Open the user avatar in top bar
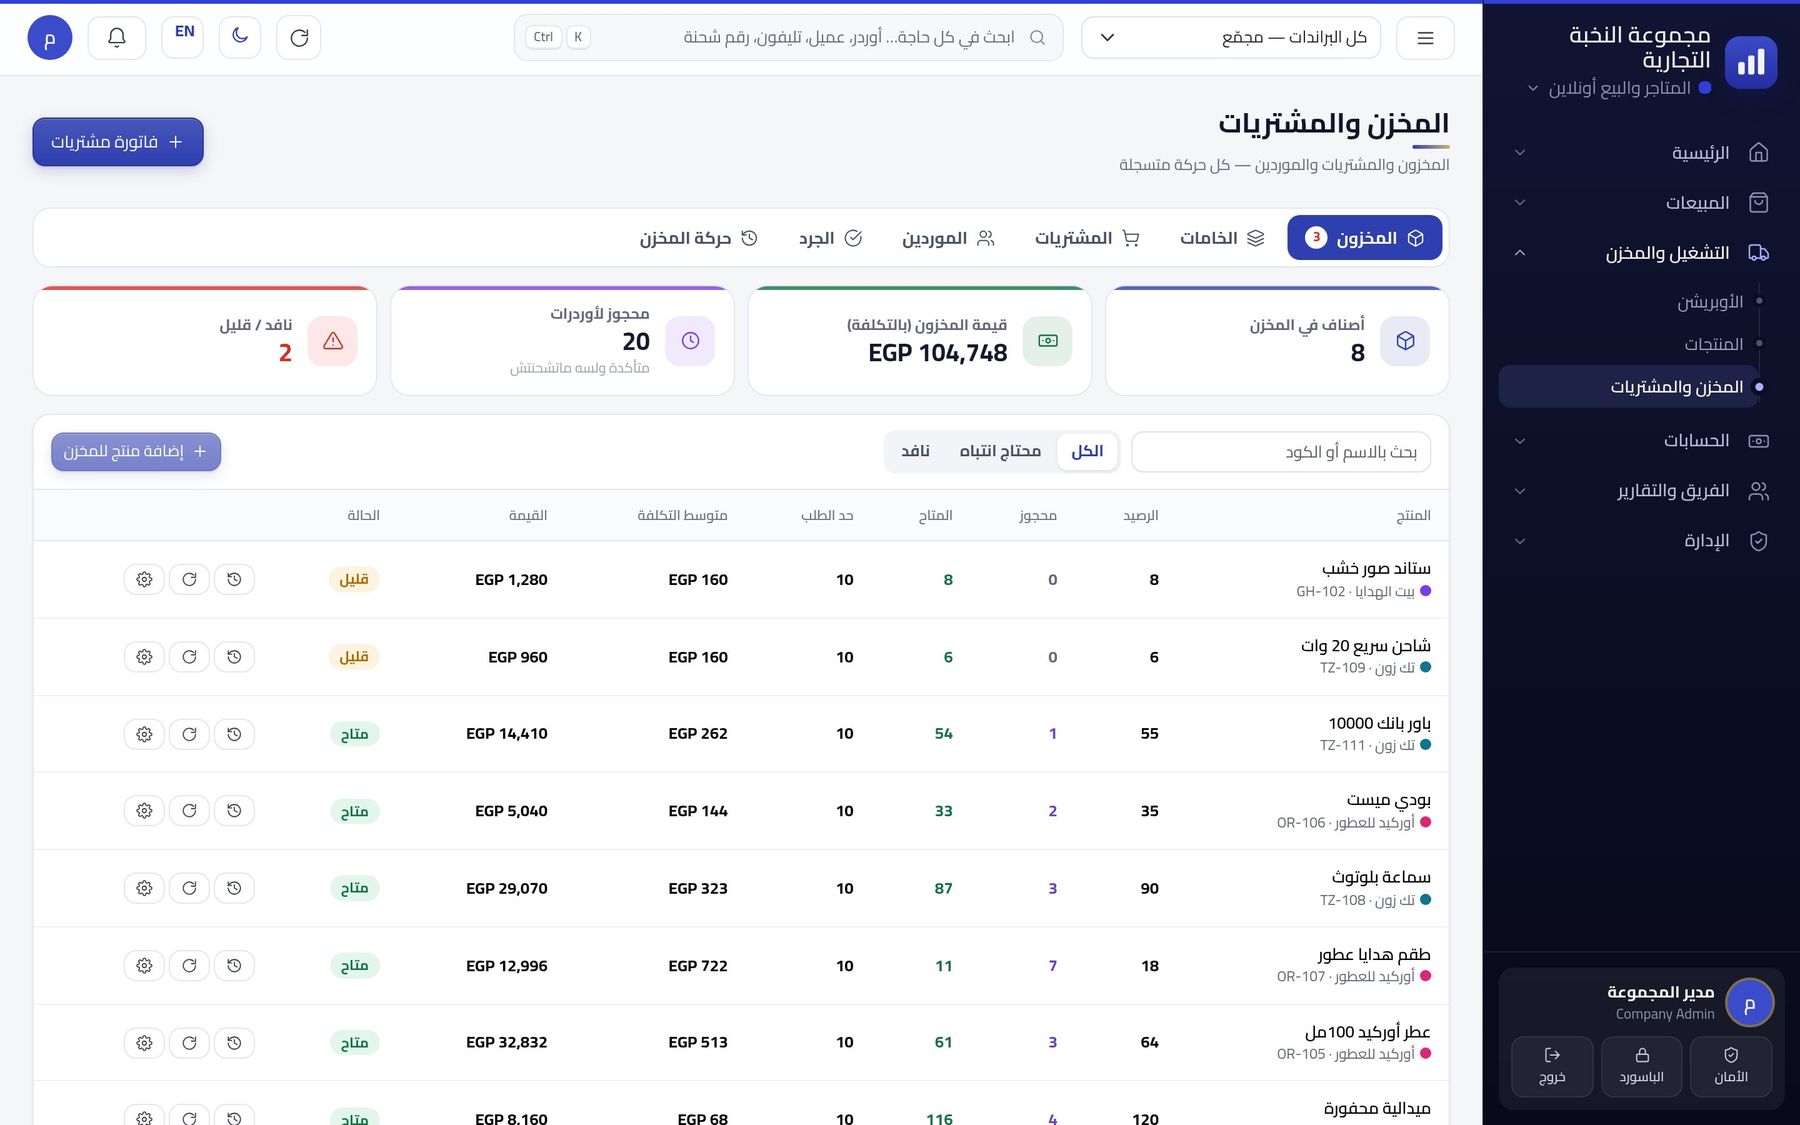Screen dimensions: 1800x1125 pos(50,38)
